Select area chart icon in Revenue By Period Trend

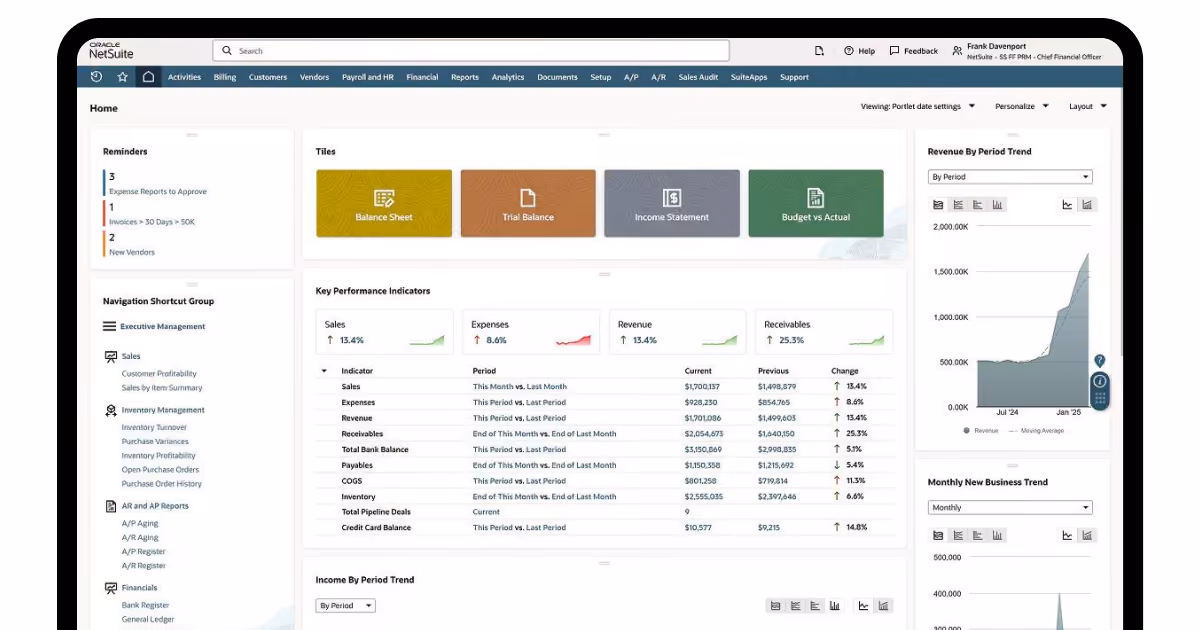coord(938,205)
